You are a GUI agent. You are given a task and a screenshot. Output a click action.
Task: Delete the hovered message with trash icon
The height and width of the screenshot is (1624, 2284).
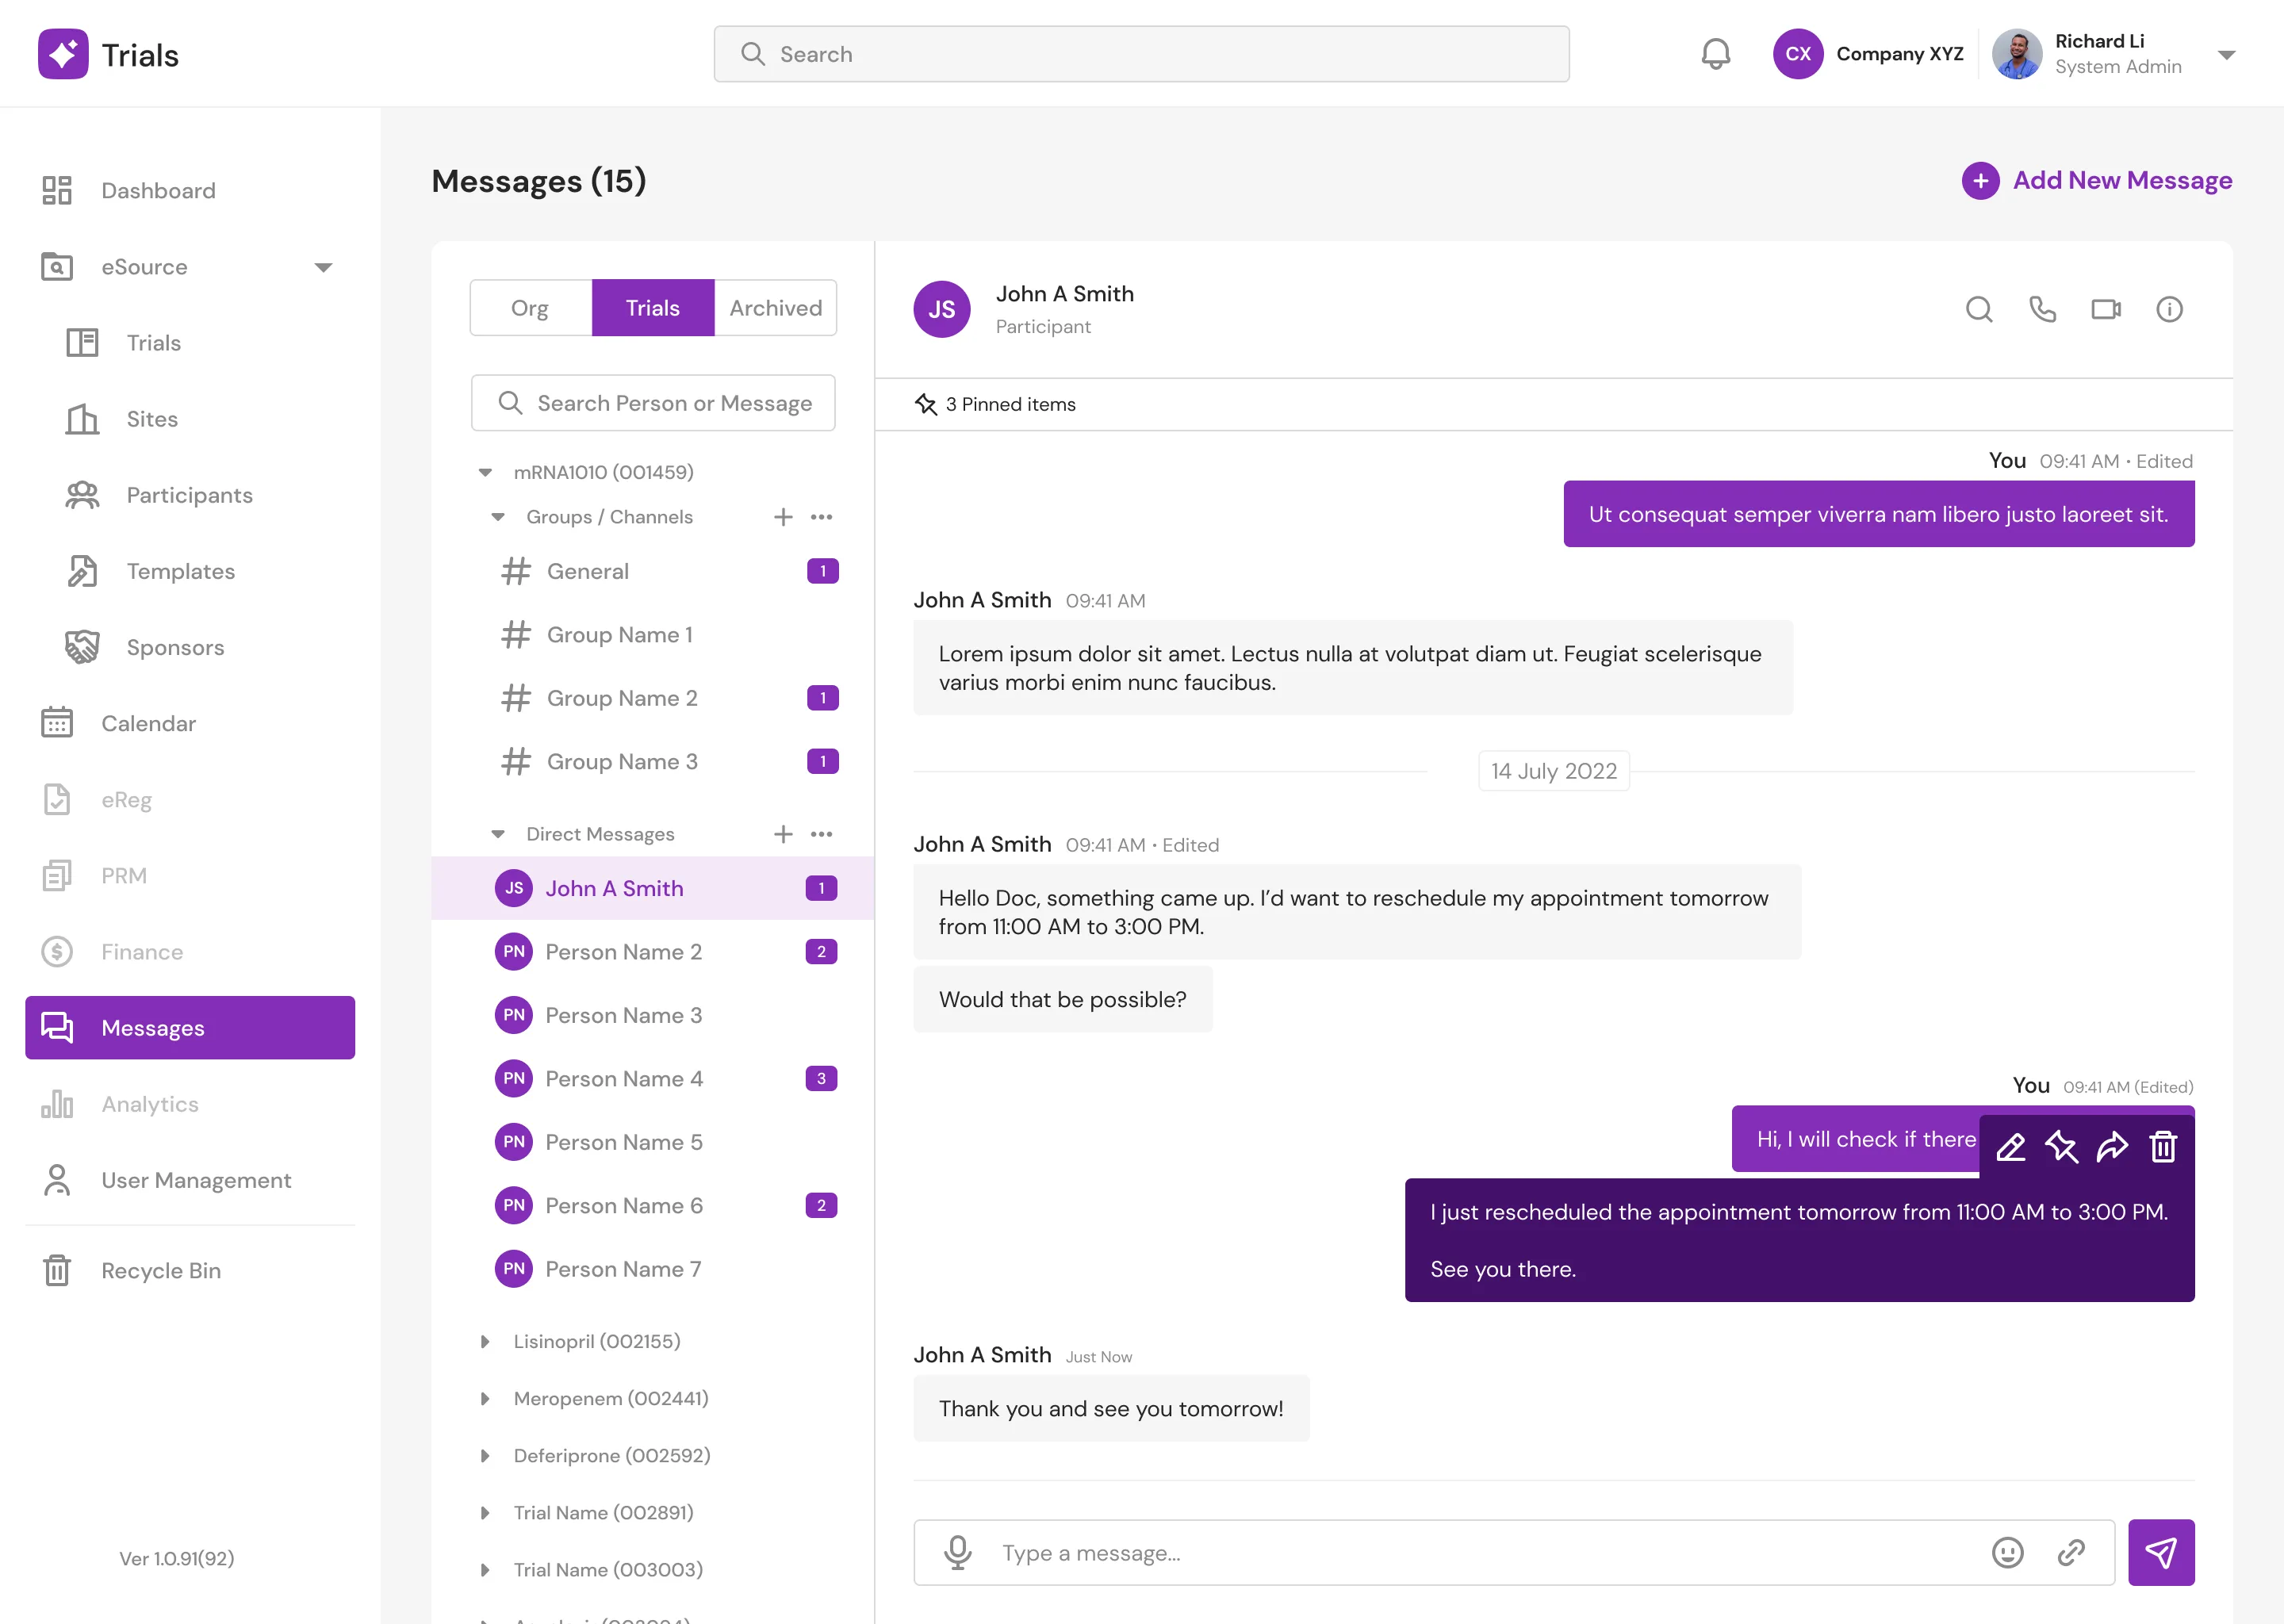[2163, 1146]
